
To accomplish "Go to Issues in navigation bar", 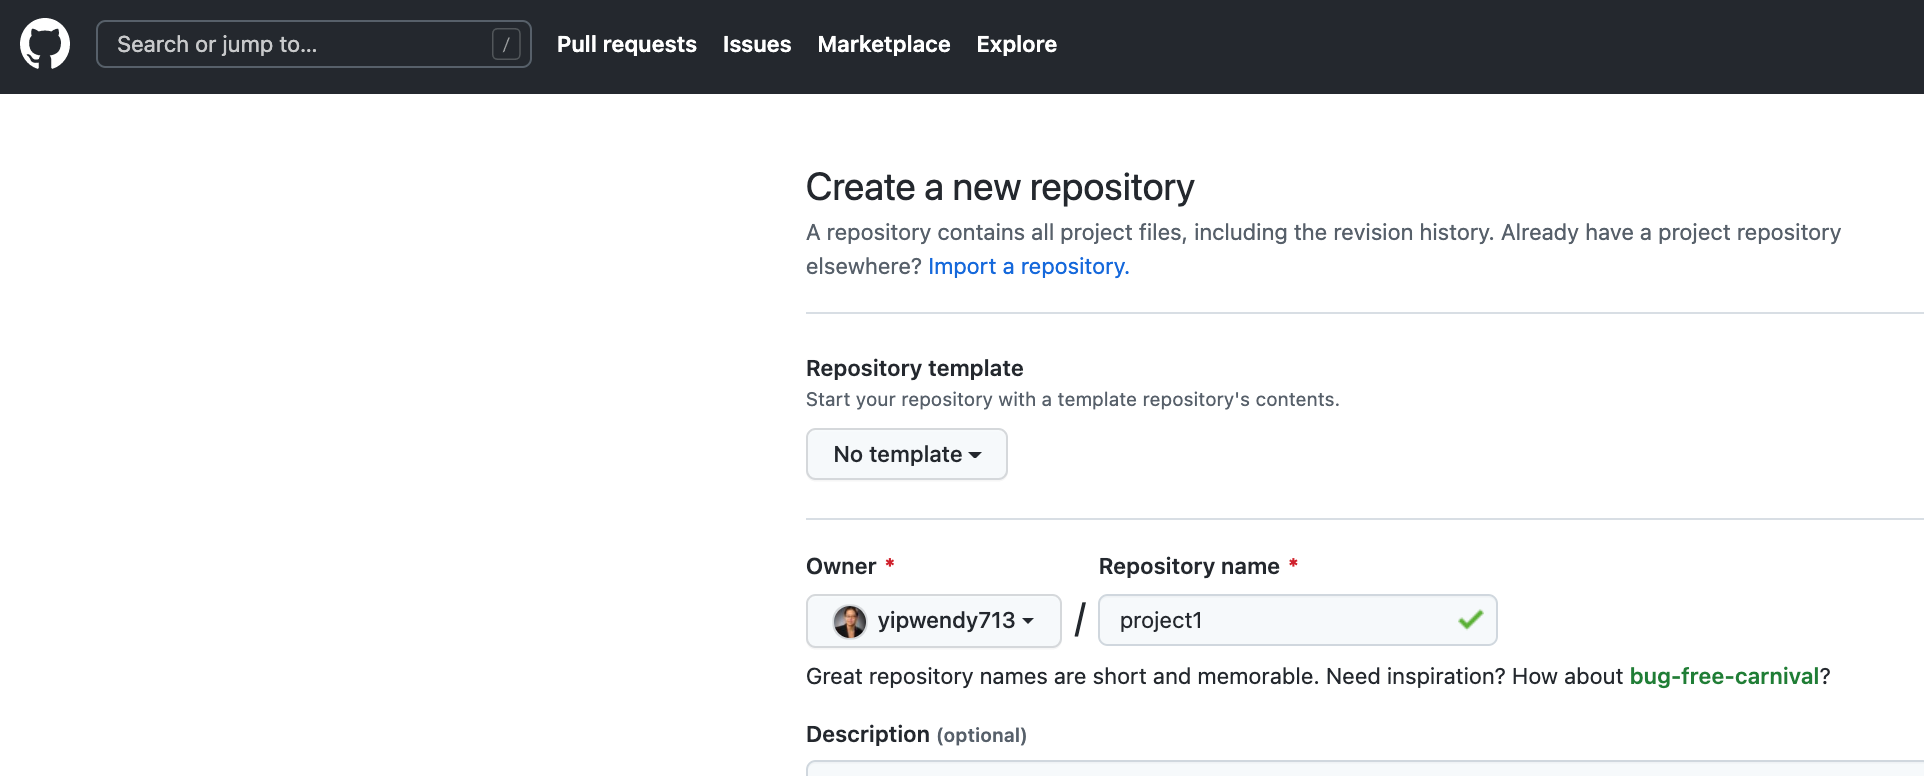I will 756,44.
